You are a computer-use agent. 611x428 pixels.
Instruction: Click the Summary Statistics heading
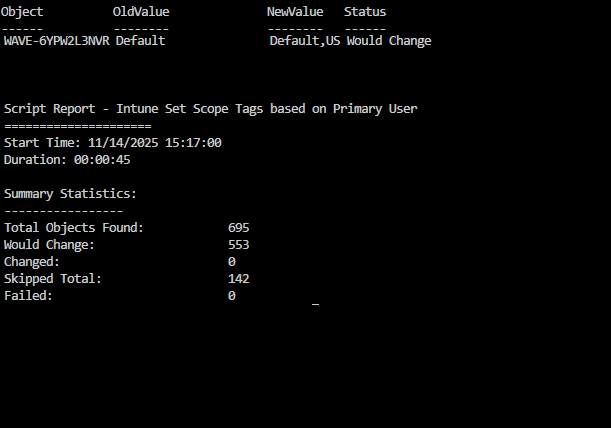coord(70,193)
